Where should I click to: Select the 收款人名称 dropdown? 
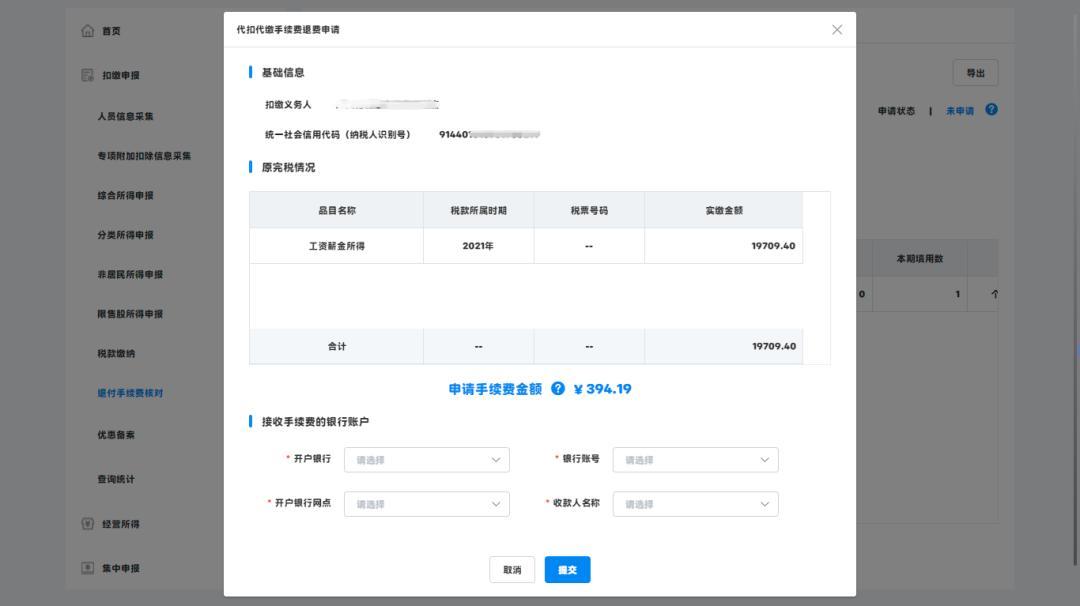click(x=695, y=504)
